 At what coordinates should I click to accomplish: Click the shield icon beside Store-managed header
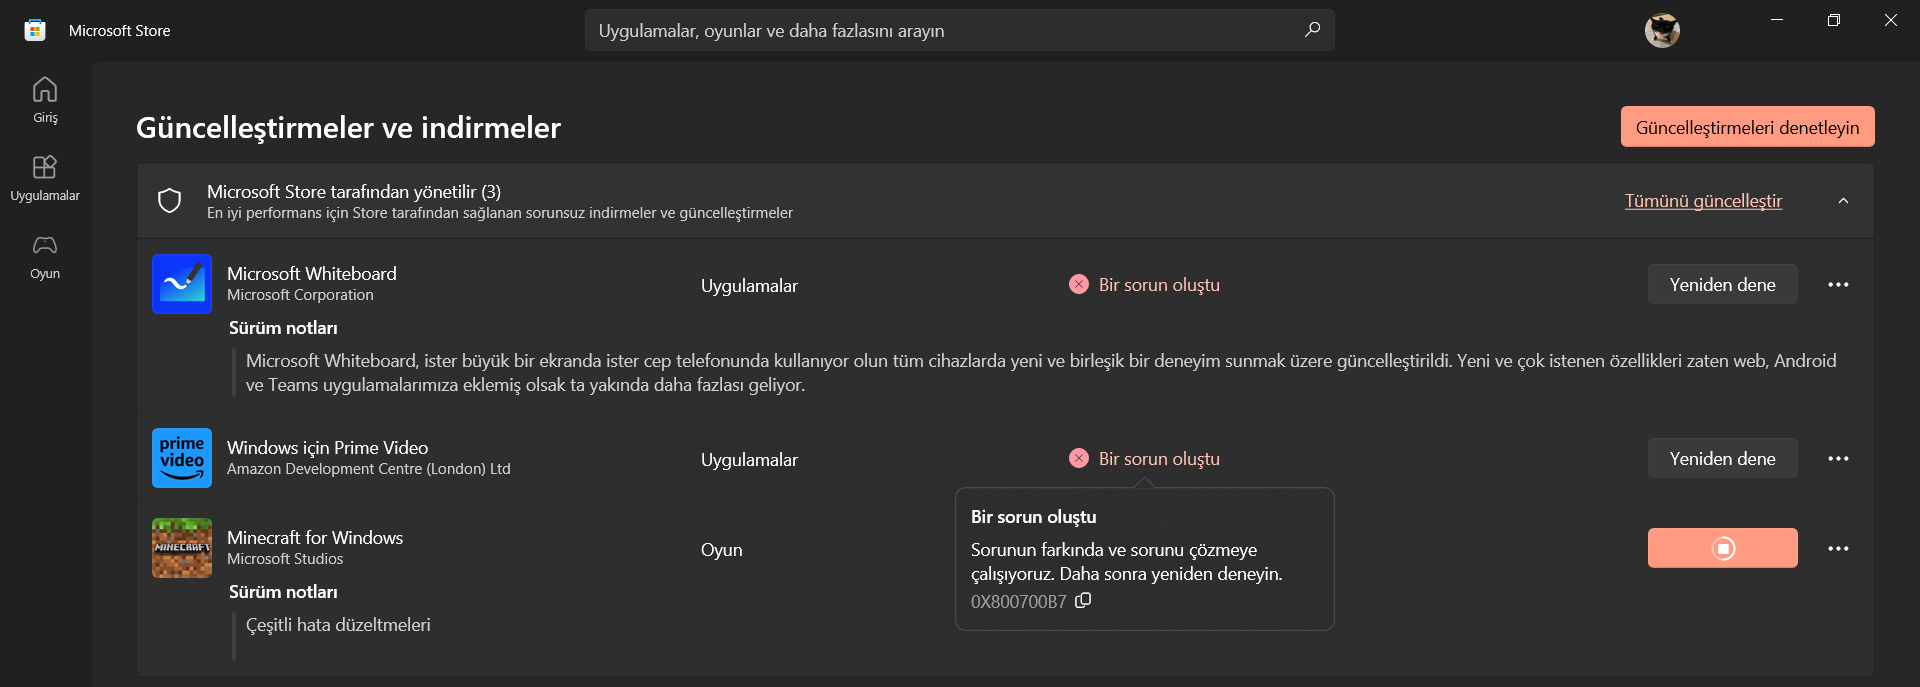click(170, 201)
